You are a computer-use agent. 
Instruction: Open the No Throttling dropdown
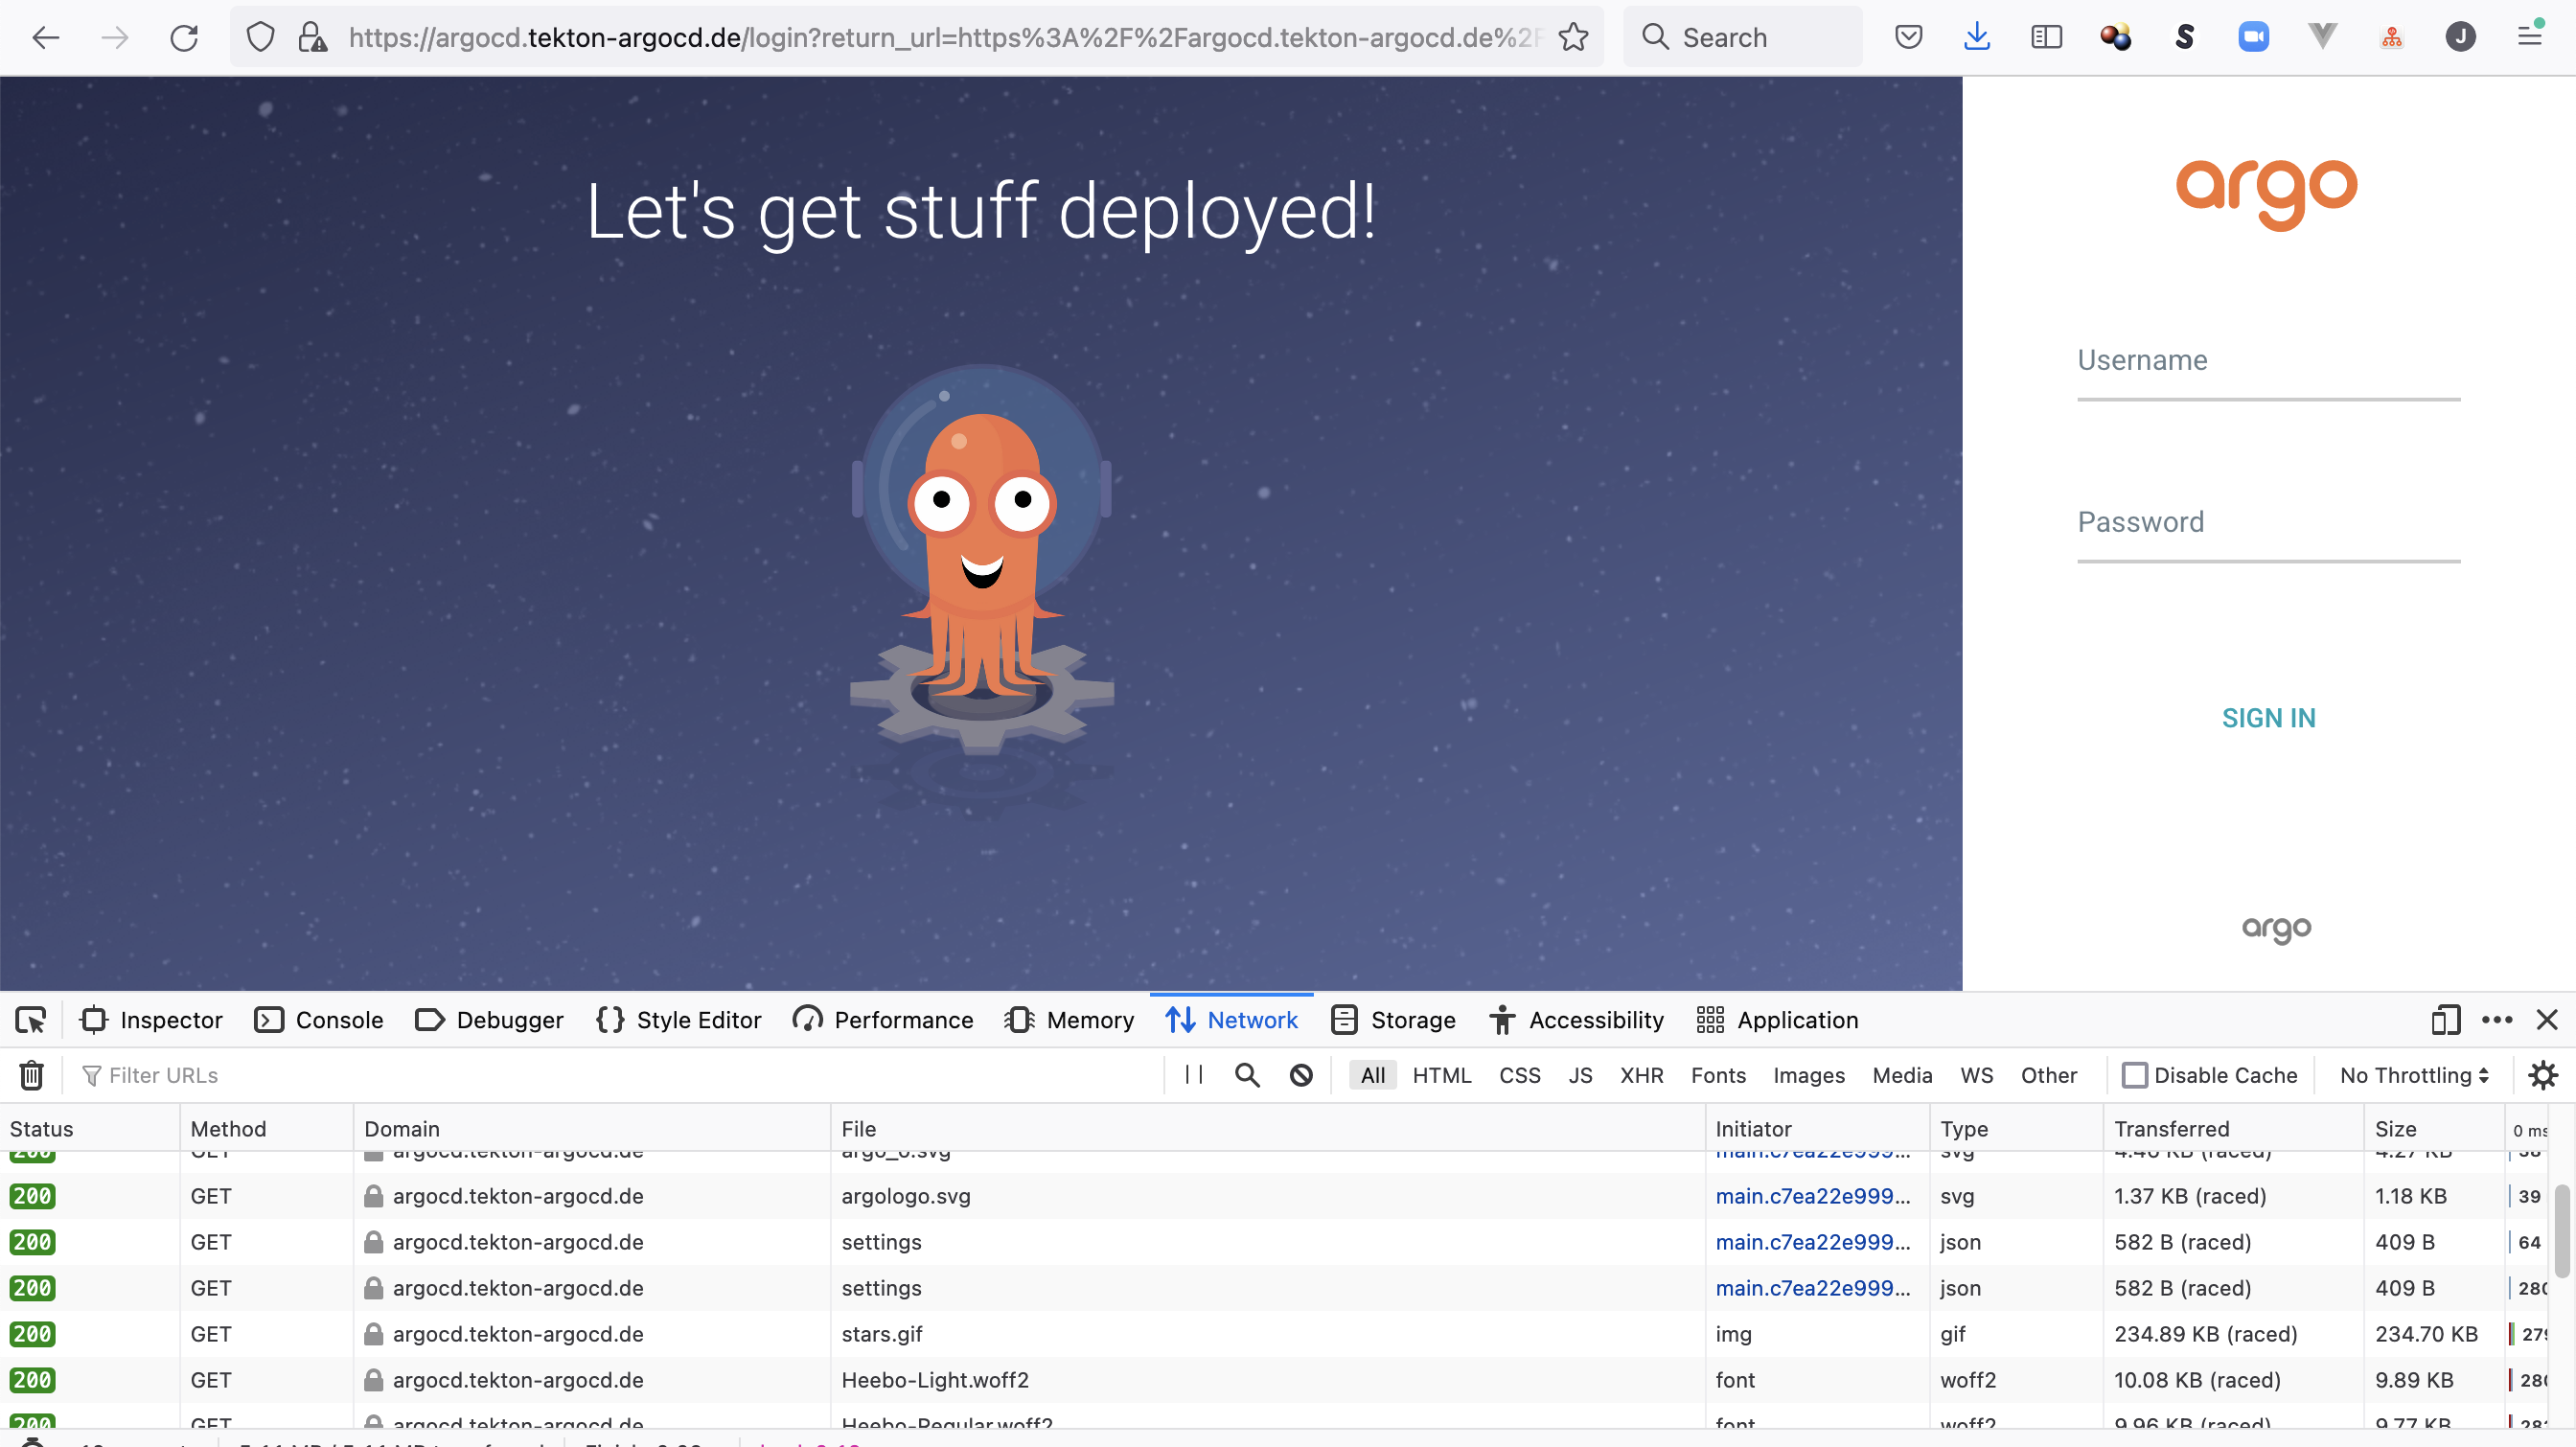point(2413,1075)
